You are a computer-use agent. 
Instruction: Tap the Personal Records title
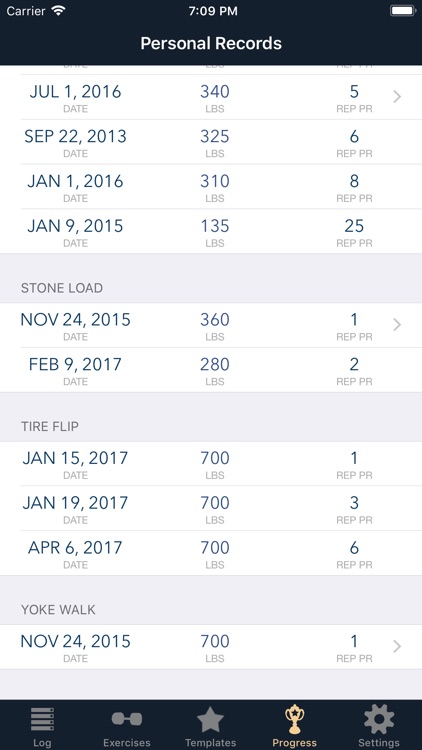coord(211,44)
